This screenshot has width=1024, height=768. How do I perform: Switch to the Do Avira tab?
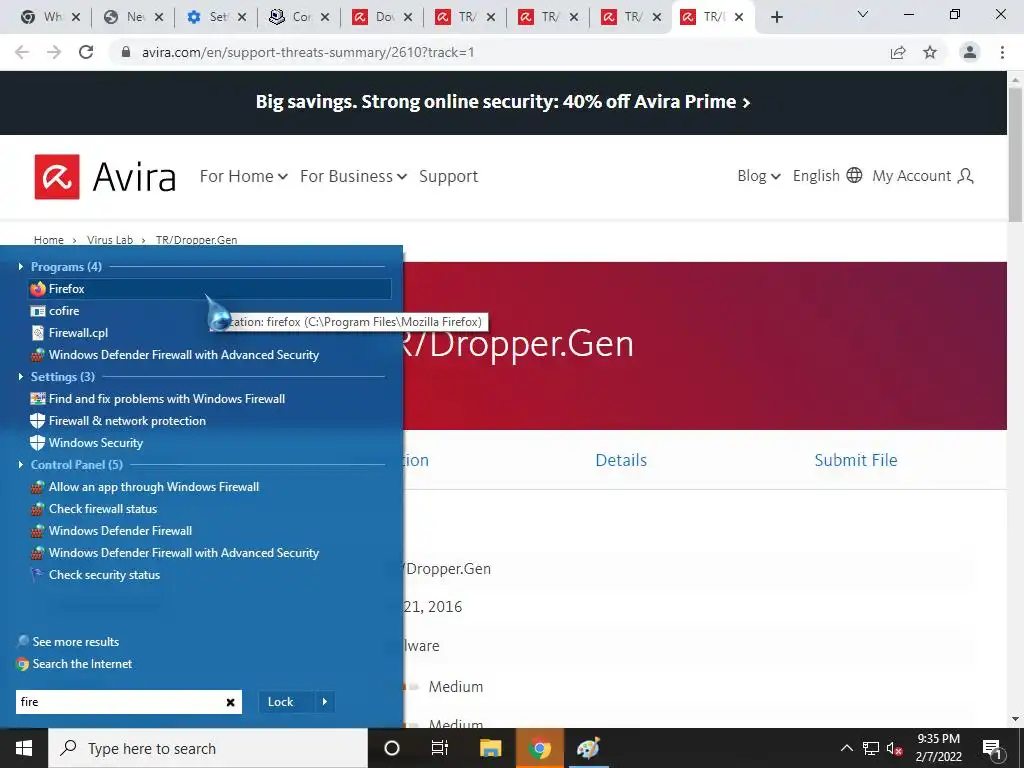(381, 17)
